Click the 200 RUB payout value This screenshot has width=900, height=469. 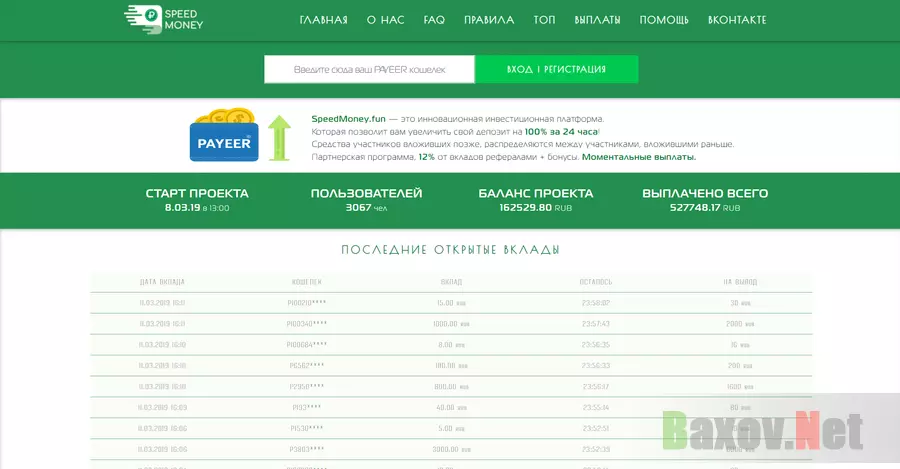(x=740, y=366)
